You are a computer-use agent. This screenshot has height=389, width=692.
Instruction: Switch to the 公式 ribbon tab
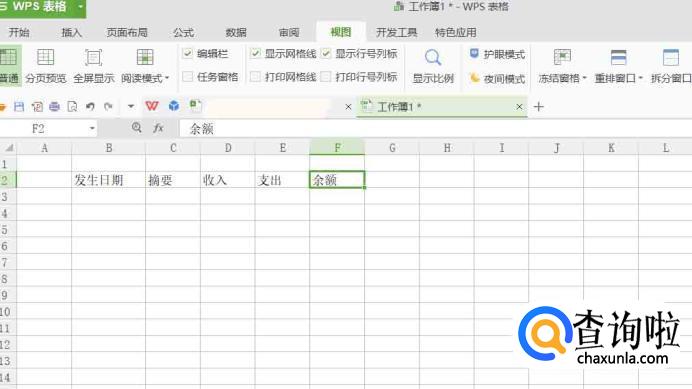click(x=184, y=32)
